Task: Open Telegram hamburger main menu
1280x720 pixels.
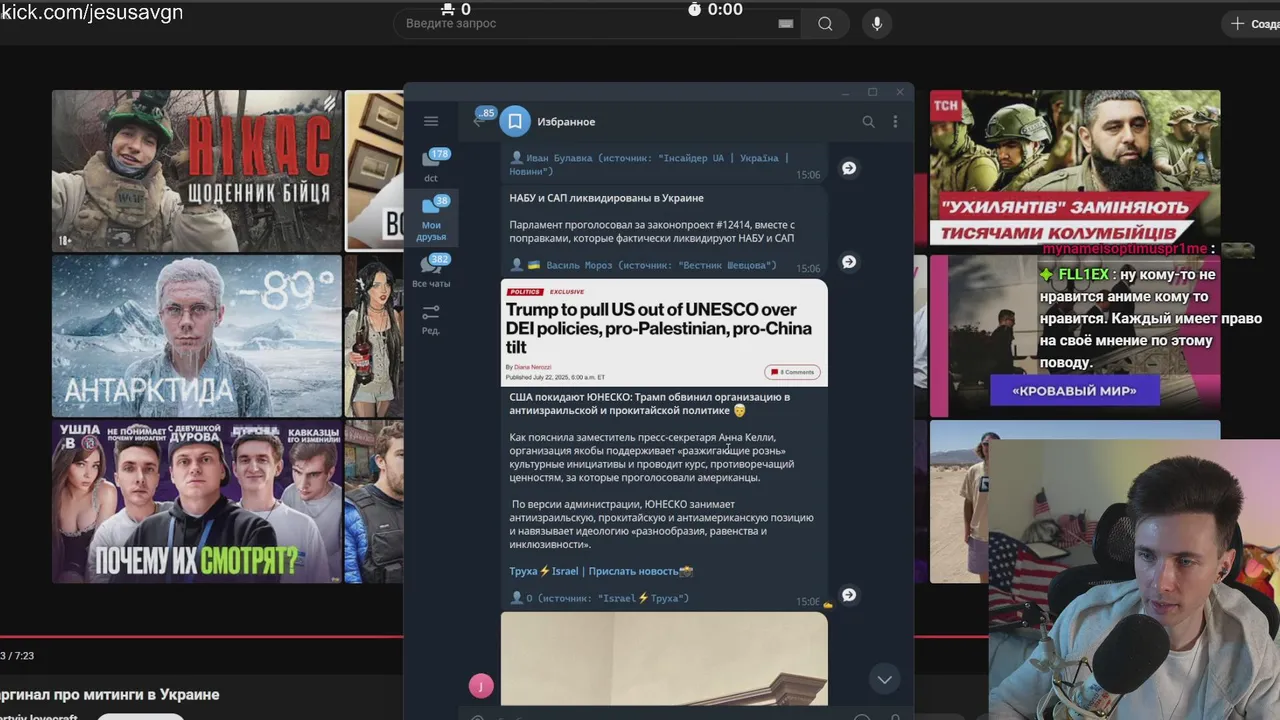Action: pyautogui.click(x=431, y=121)
